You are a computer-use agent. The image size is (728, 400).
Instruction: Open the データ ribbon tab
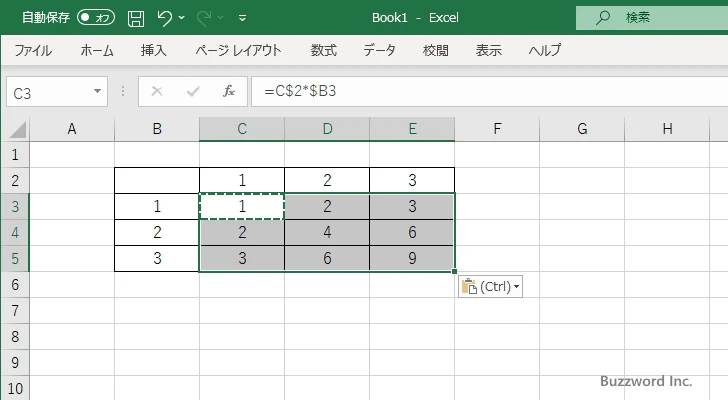click(379, 50)
